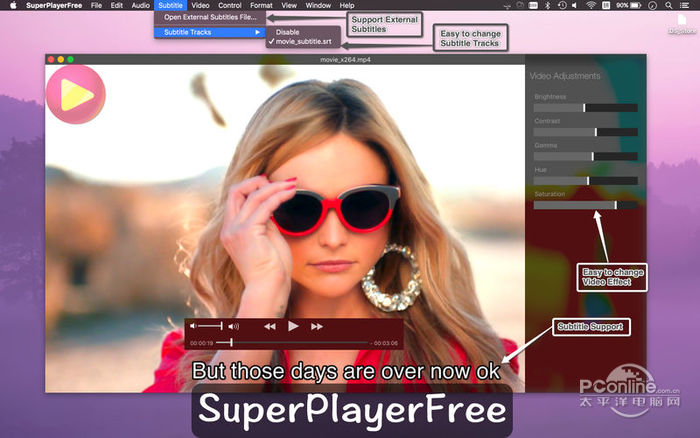Click the high-volume speaker icon
The image size is (700, 438).
(x=233, y=326)
